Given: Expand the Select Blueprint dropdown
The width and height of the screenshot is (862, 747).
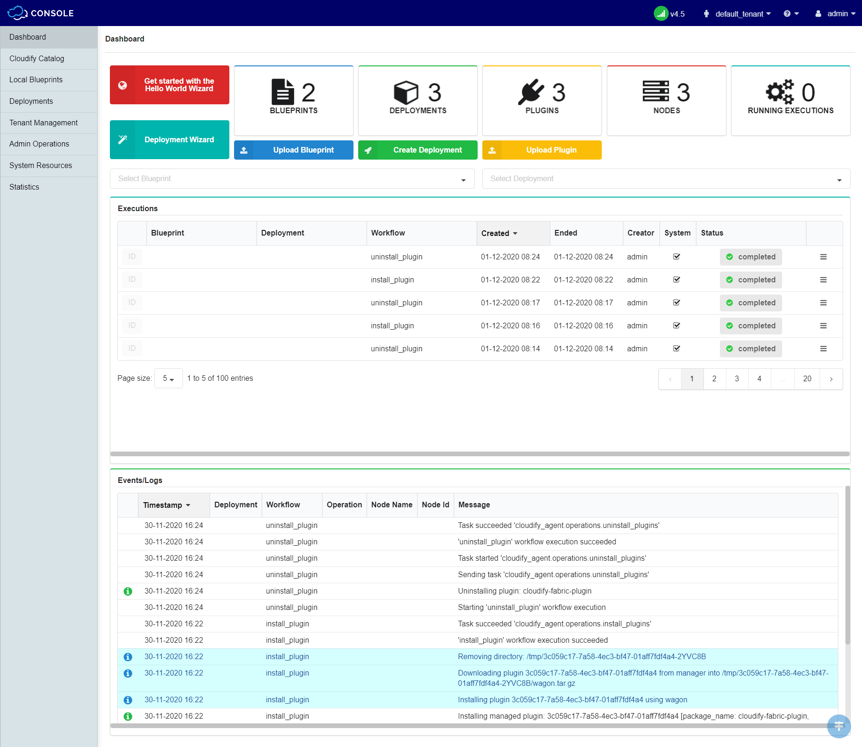Looking at the screenshot, I should coord(292,179).
